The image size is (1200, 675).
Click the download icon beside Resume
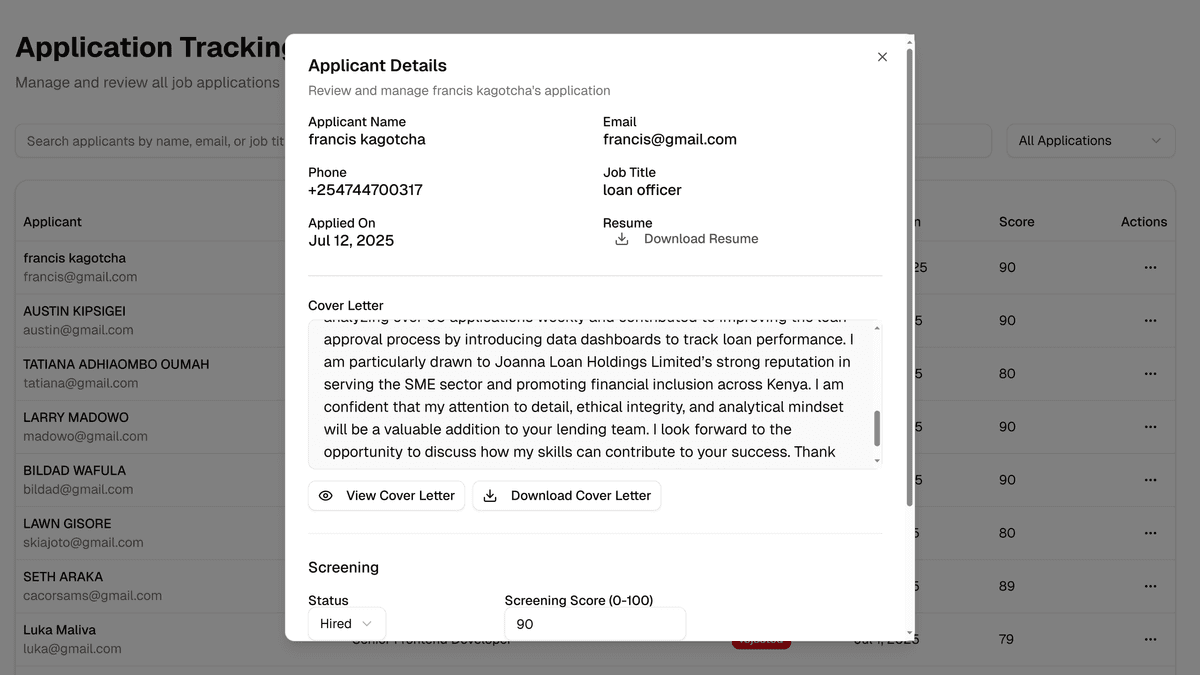(x=621, y=239)
